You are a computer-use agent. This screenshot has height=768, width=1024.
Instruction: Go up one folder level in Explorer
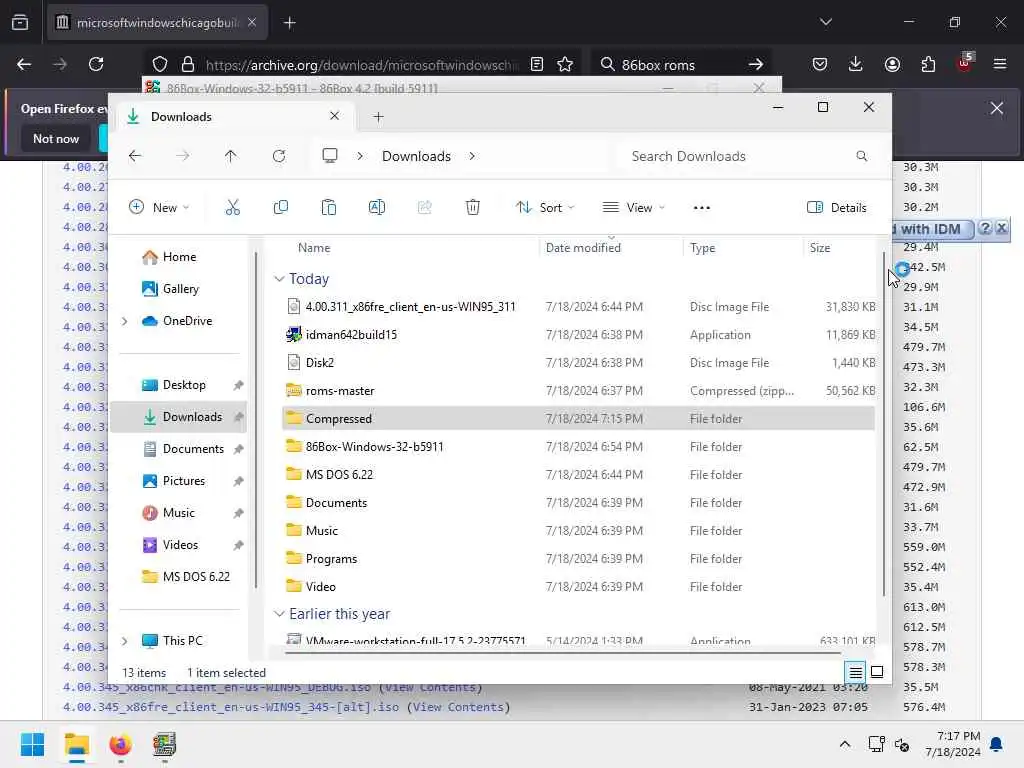[231, 156]
